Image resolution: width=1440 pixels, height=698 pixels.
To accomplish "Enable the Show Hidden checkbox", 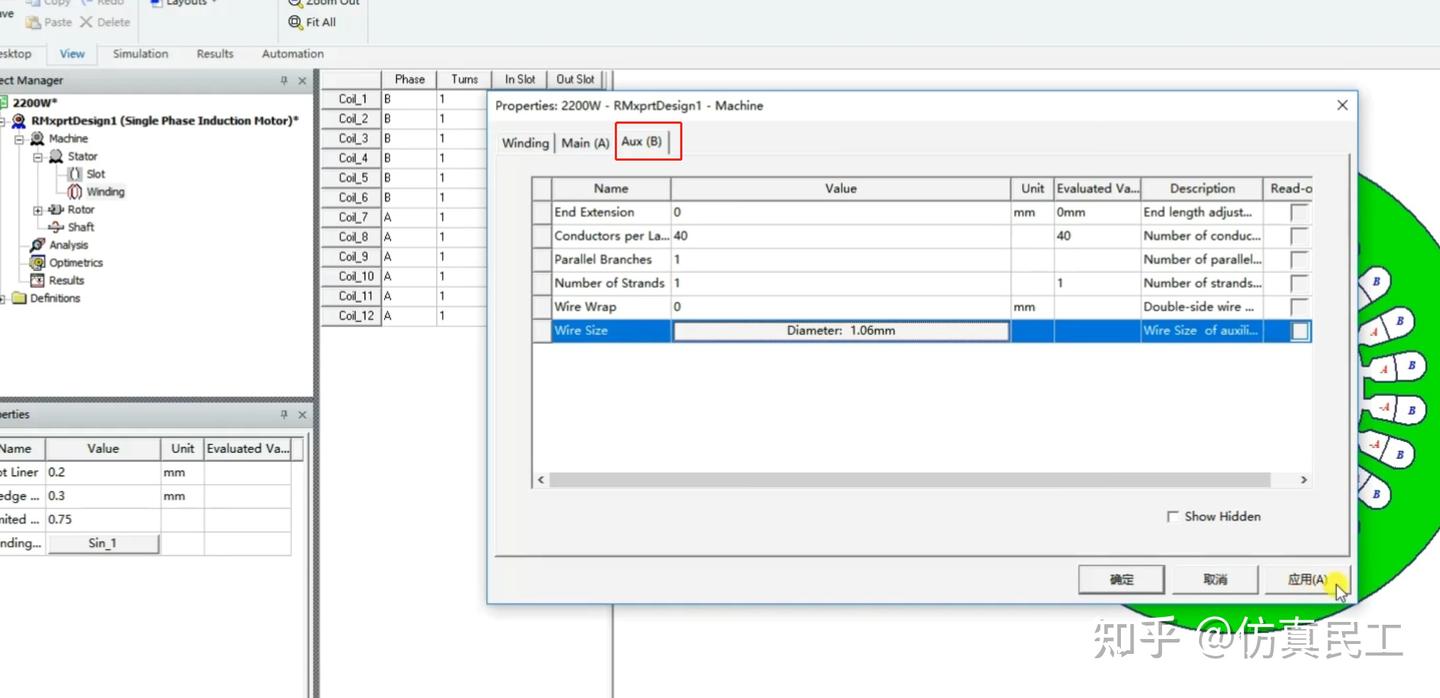I will (1173, 517).
